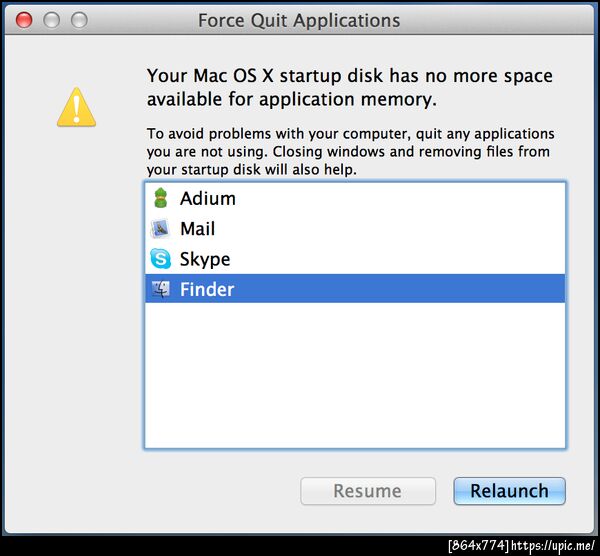Image resolution: width=600 pixels, height=556 pixels.
Task: Click the Finder face icon
Action: (x=161, y=290)
